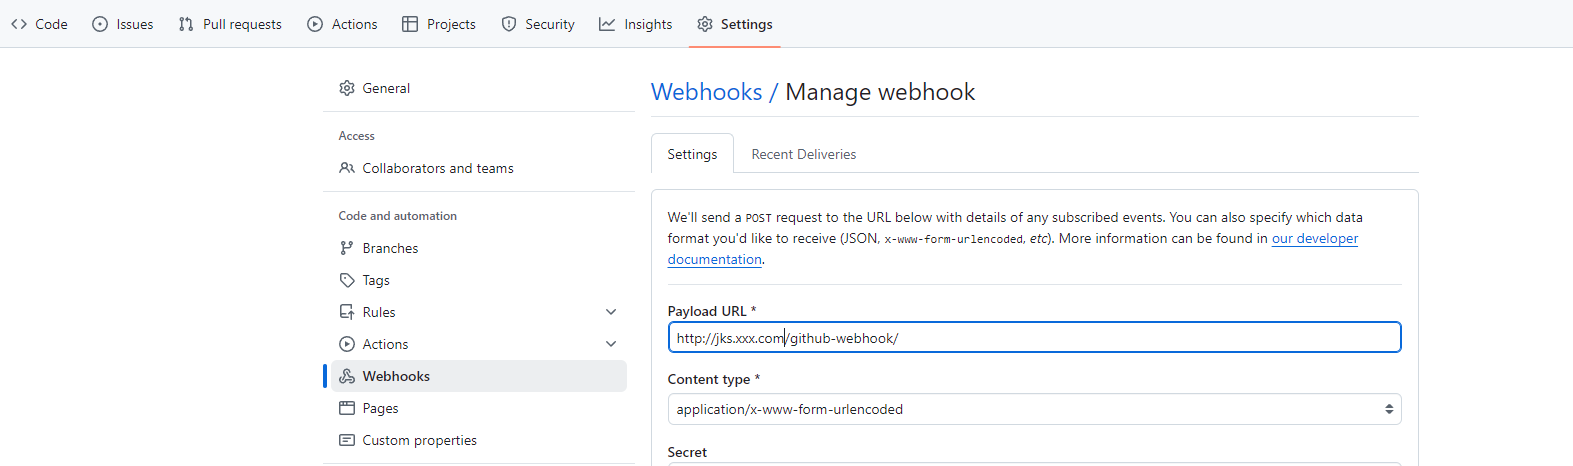Click the Settings gear icon in top bar
This screenshot has height=466, width=1573.
pos(705,24)
